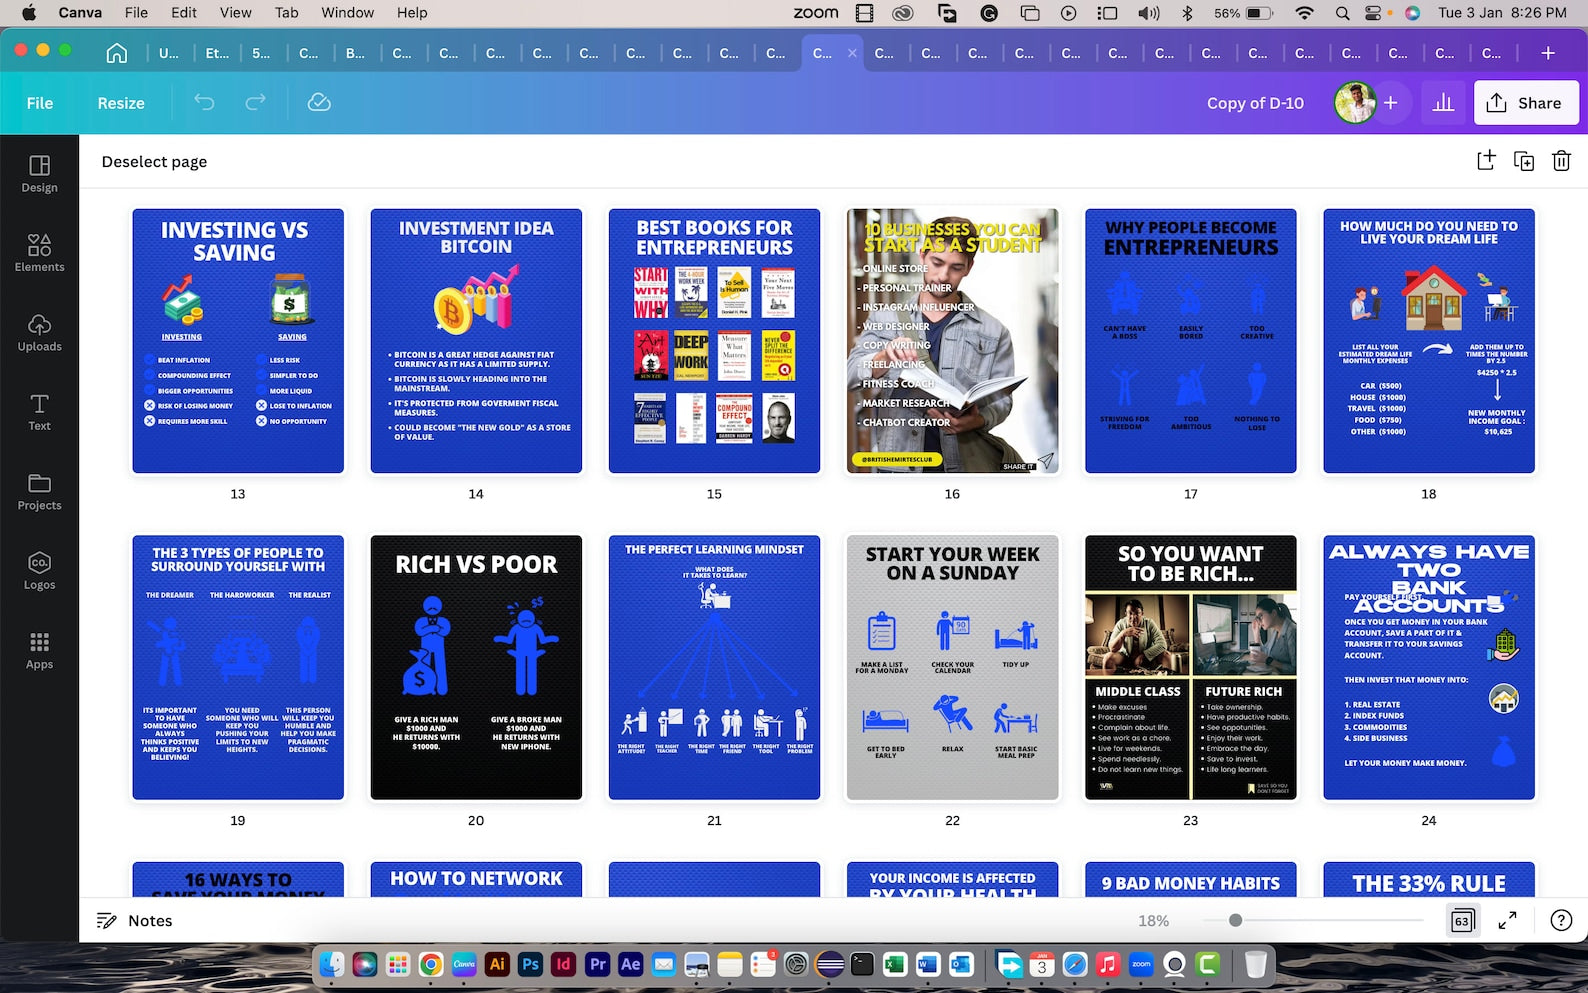Open Illustrator from the dock
This screenshot has height=993, width=1588.
coord(497,964)
